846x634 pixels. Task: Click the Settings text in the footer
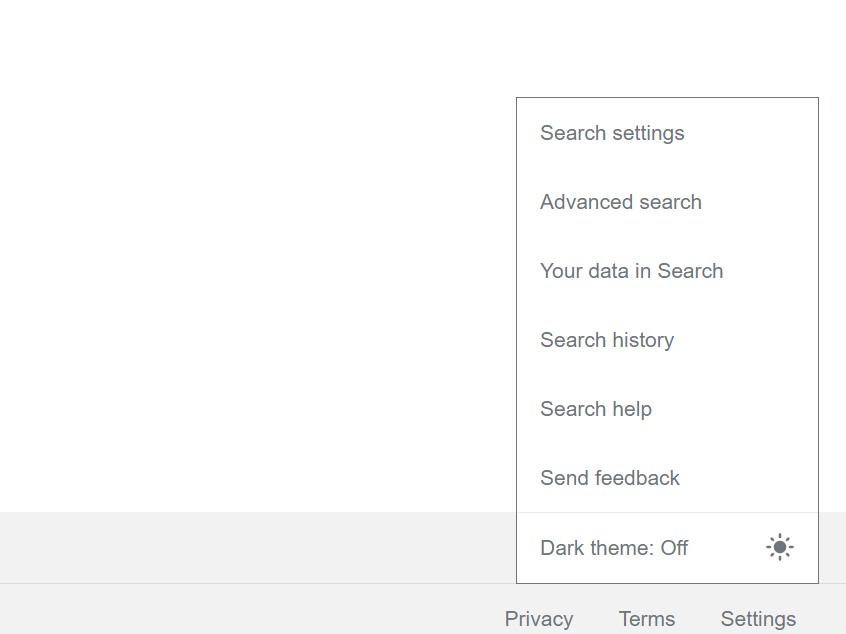(758, 619)
